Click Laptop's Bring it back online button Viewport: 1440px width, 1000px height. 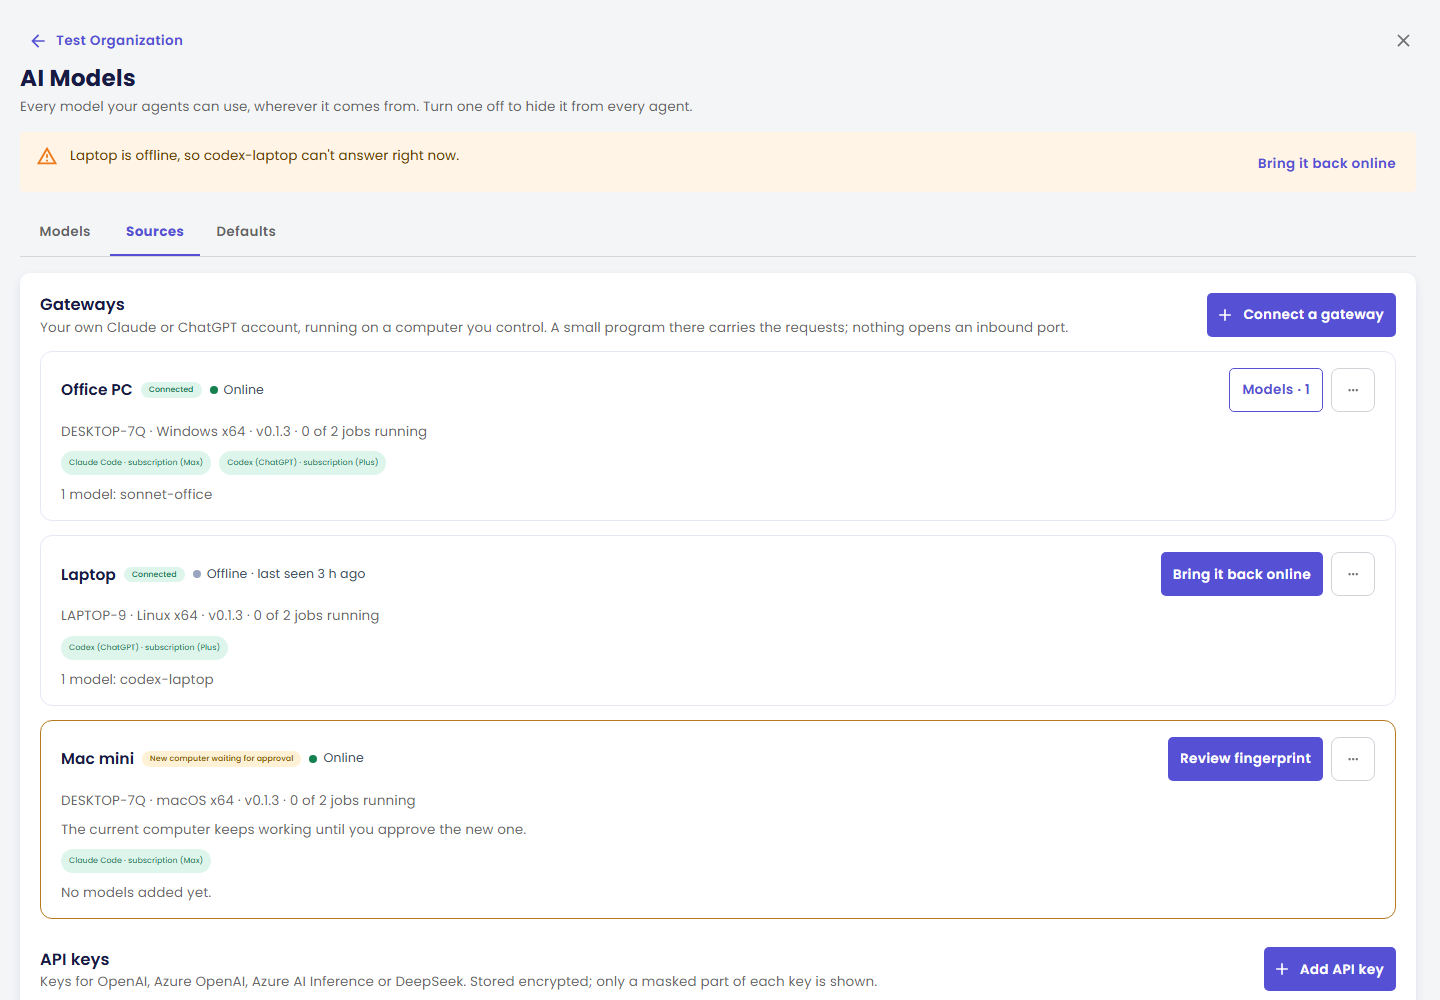1241,574
